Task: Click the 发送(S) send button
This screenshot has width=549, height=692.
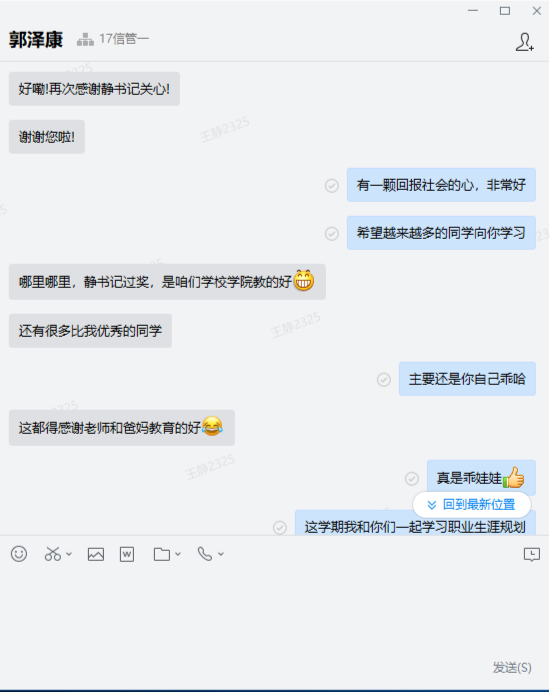Action: pyautogui.click(x=512, y=667)
